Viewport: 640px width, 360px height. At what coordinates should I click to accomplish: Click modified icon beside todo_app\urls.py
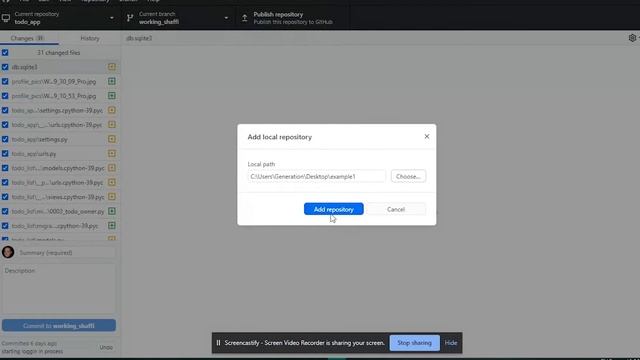point(111,153)
